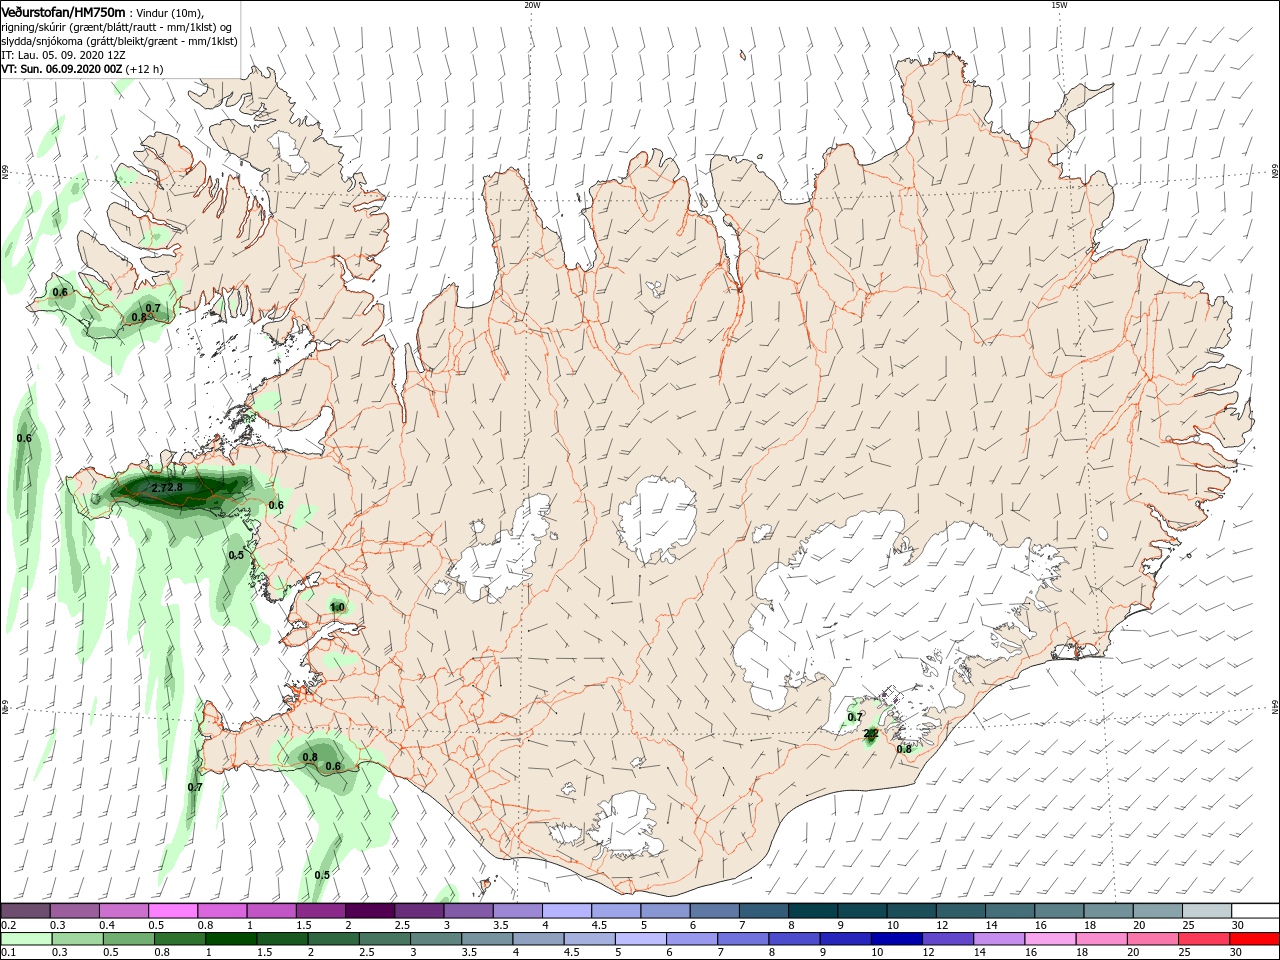
Task: Click the '2.2' precipitation value on the map
Action: pos(870,734)
